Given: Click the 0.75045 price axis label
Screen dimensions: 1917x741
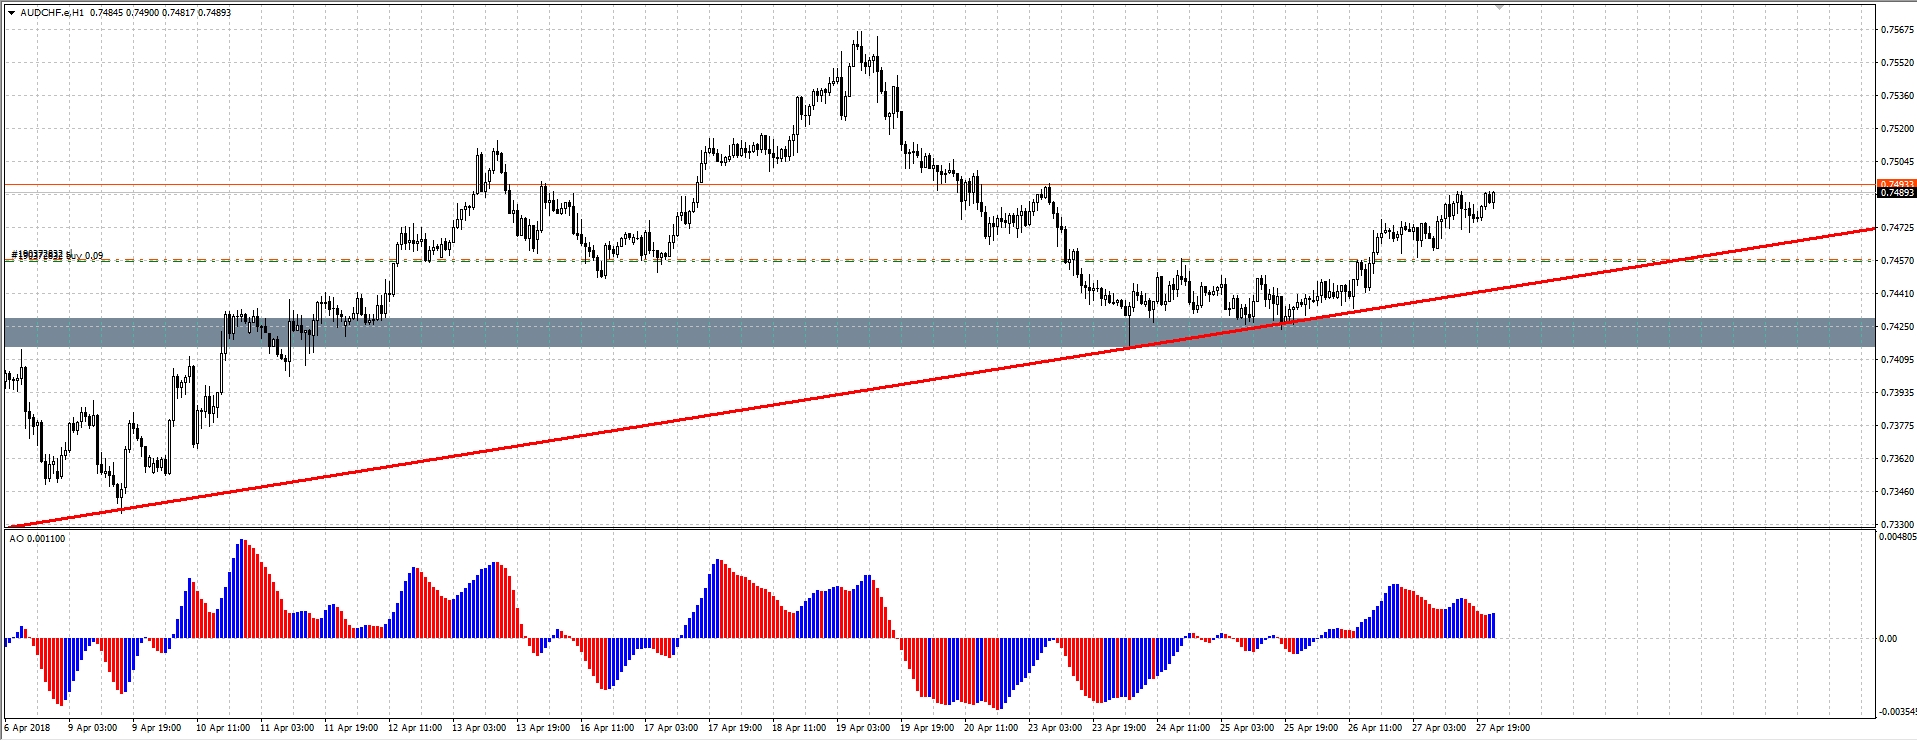Looking at the screenshot, I should click(1897, 162).
